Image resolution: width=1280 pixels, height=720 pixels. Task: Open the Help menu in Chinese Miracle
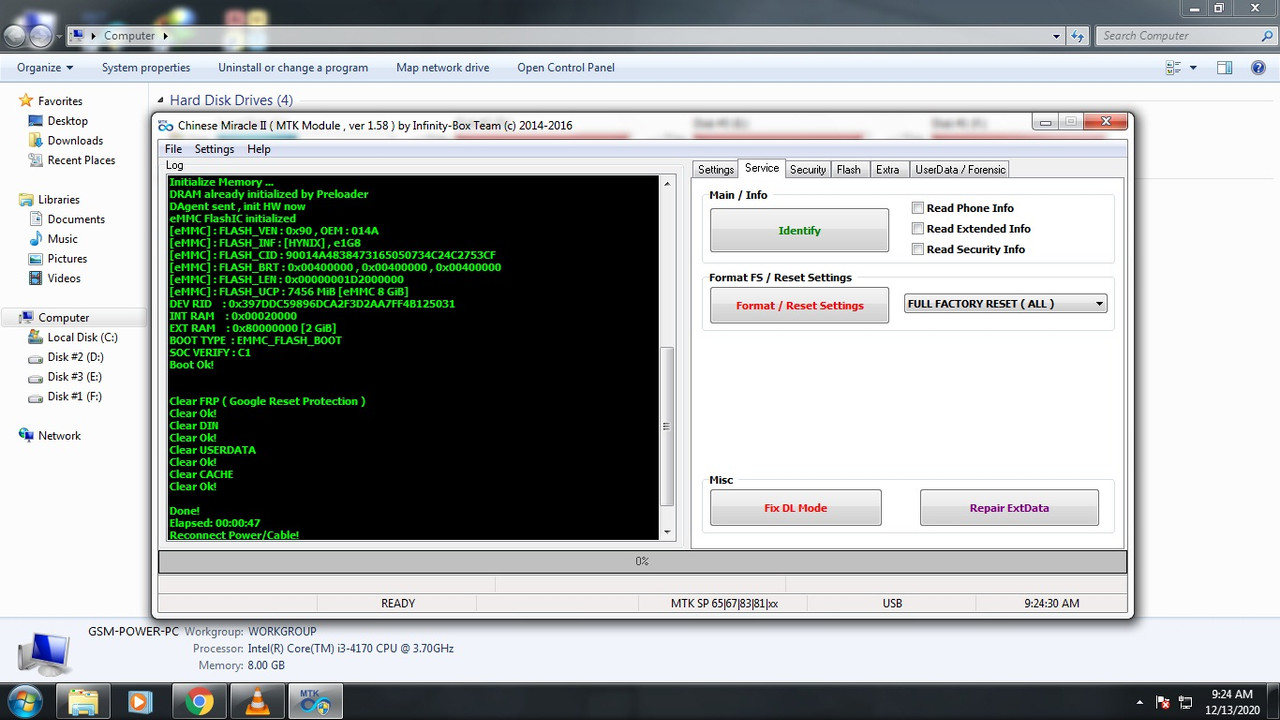[x=258, y=149]
